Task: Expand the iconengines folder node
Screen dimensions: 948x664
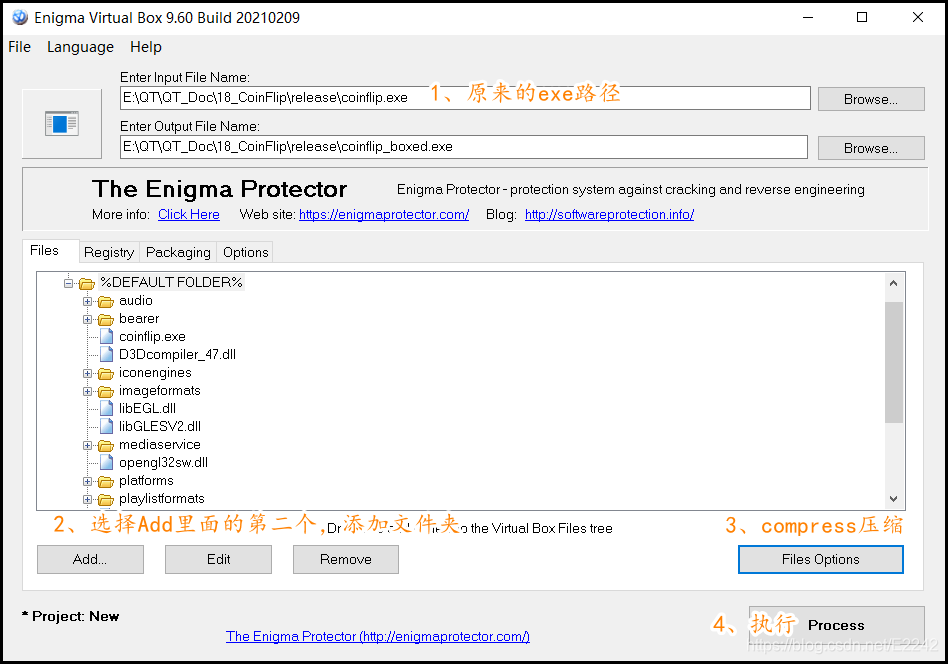Action: [88, 373]
